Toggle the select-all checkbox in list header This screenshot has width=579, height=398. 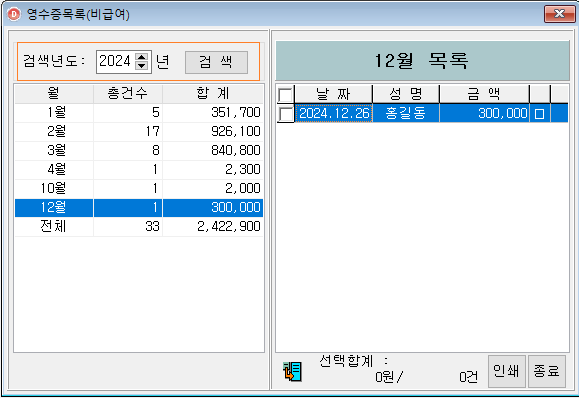coord(285,94)
